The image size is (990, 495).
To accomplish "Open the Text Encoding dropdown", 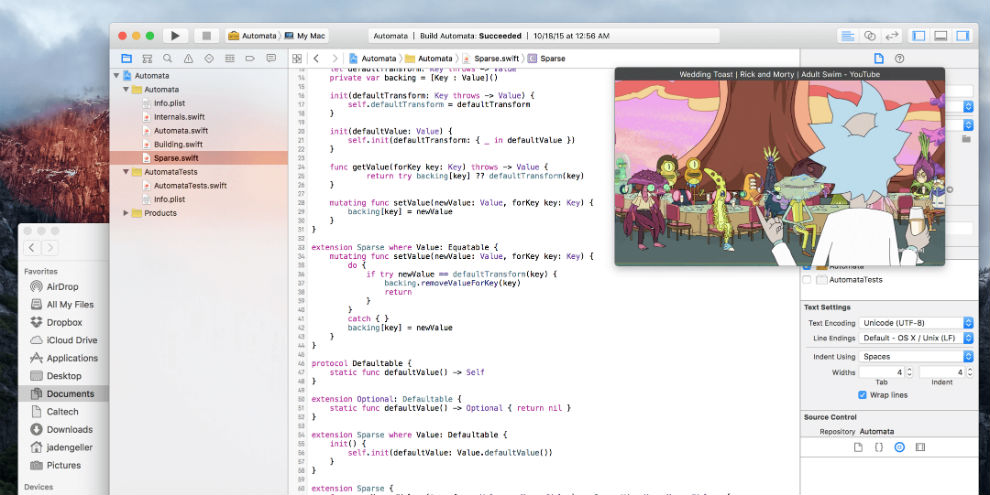I will 916,323.
